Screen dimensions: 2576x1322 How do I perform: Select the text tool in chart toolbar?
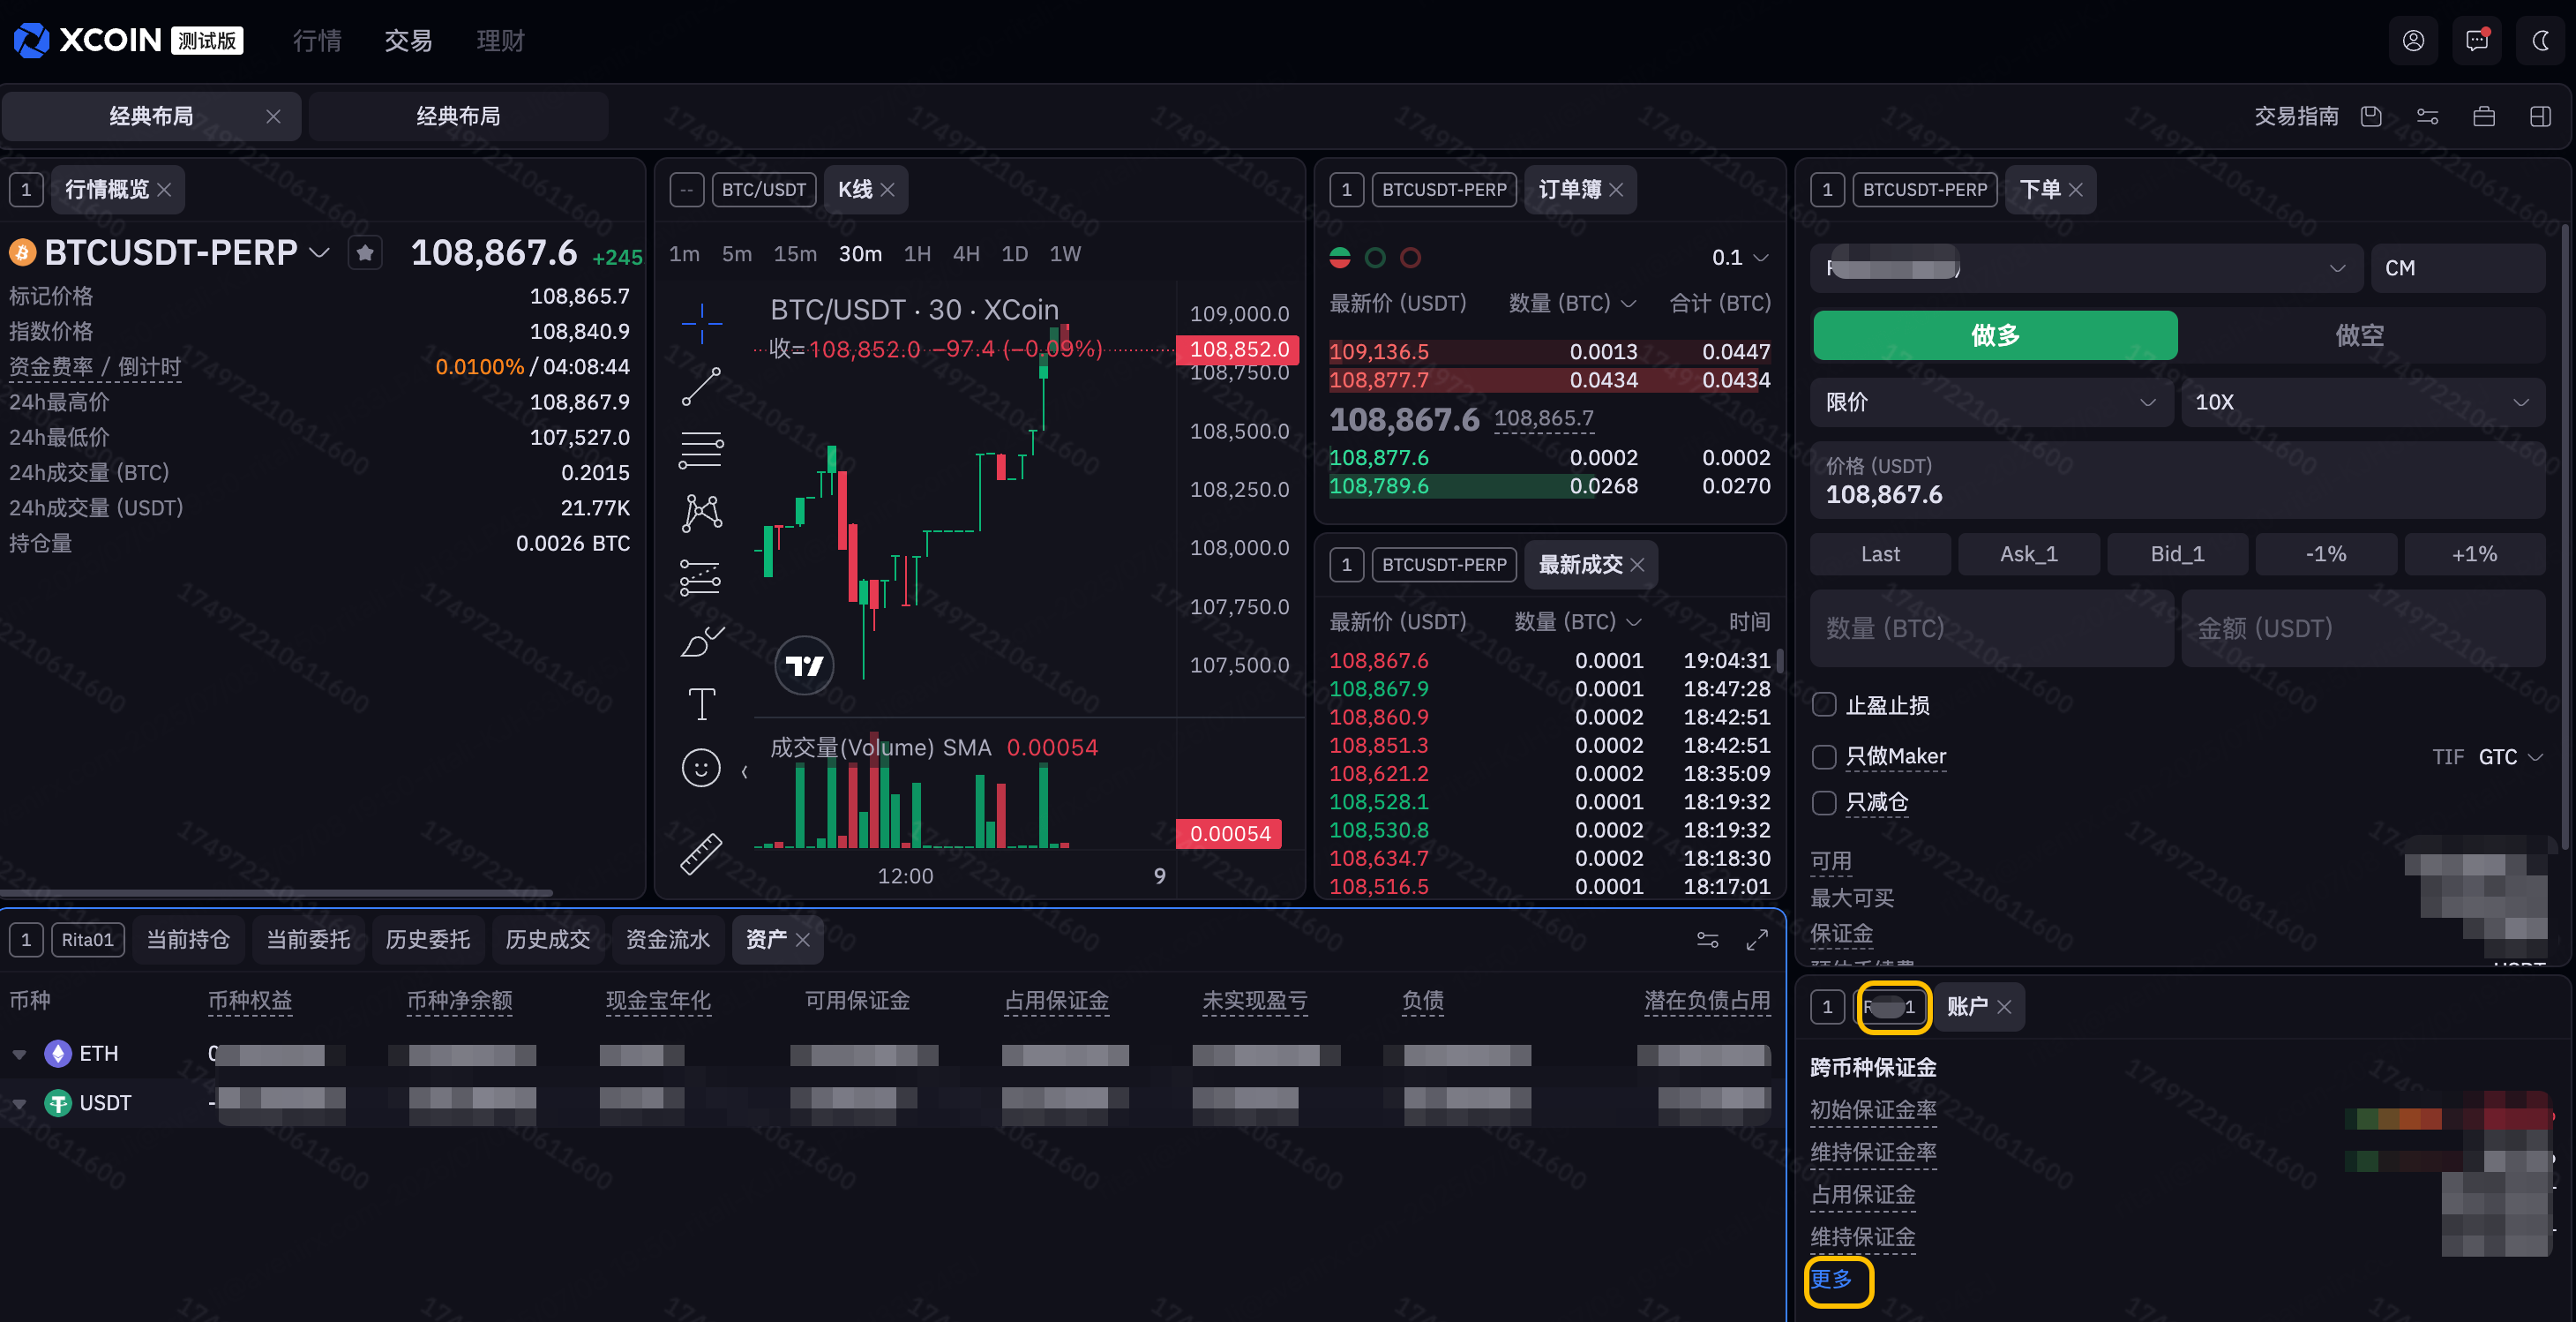701,704
